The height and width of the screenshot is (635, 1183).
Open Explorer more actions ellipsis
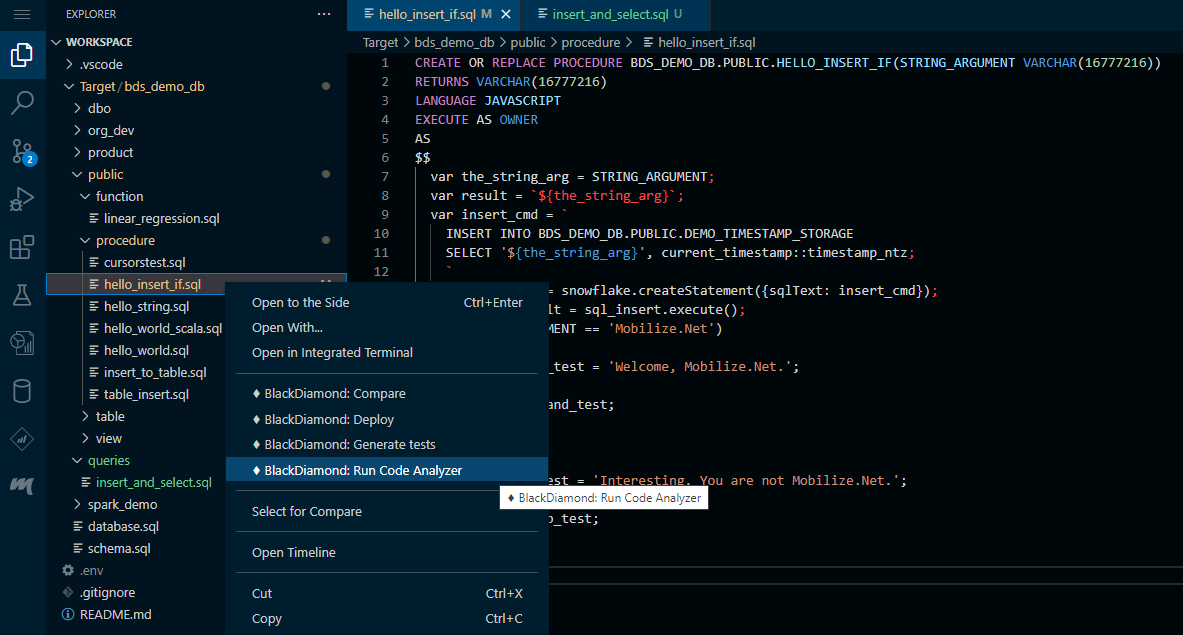pyautogui.click(x=324, y=14)
